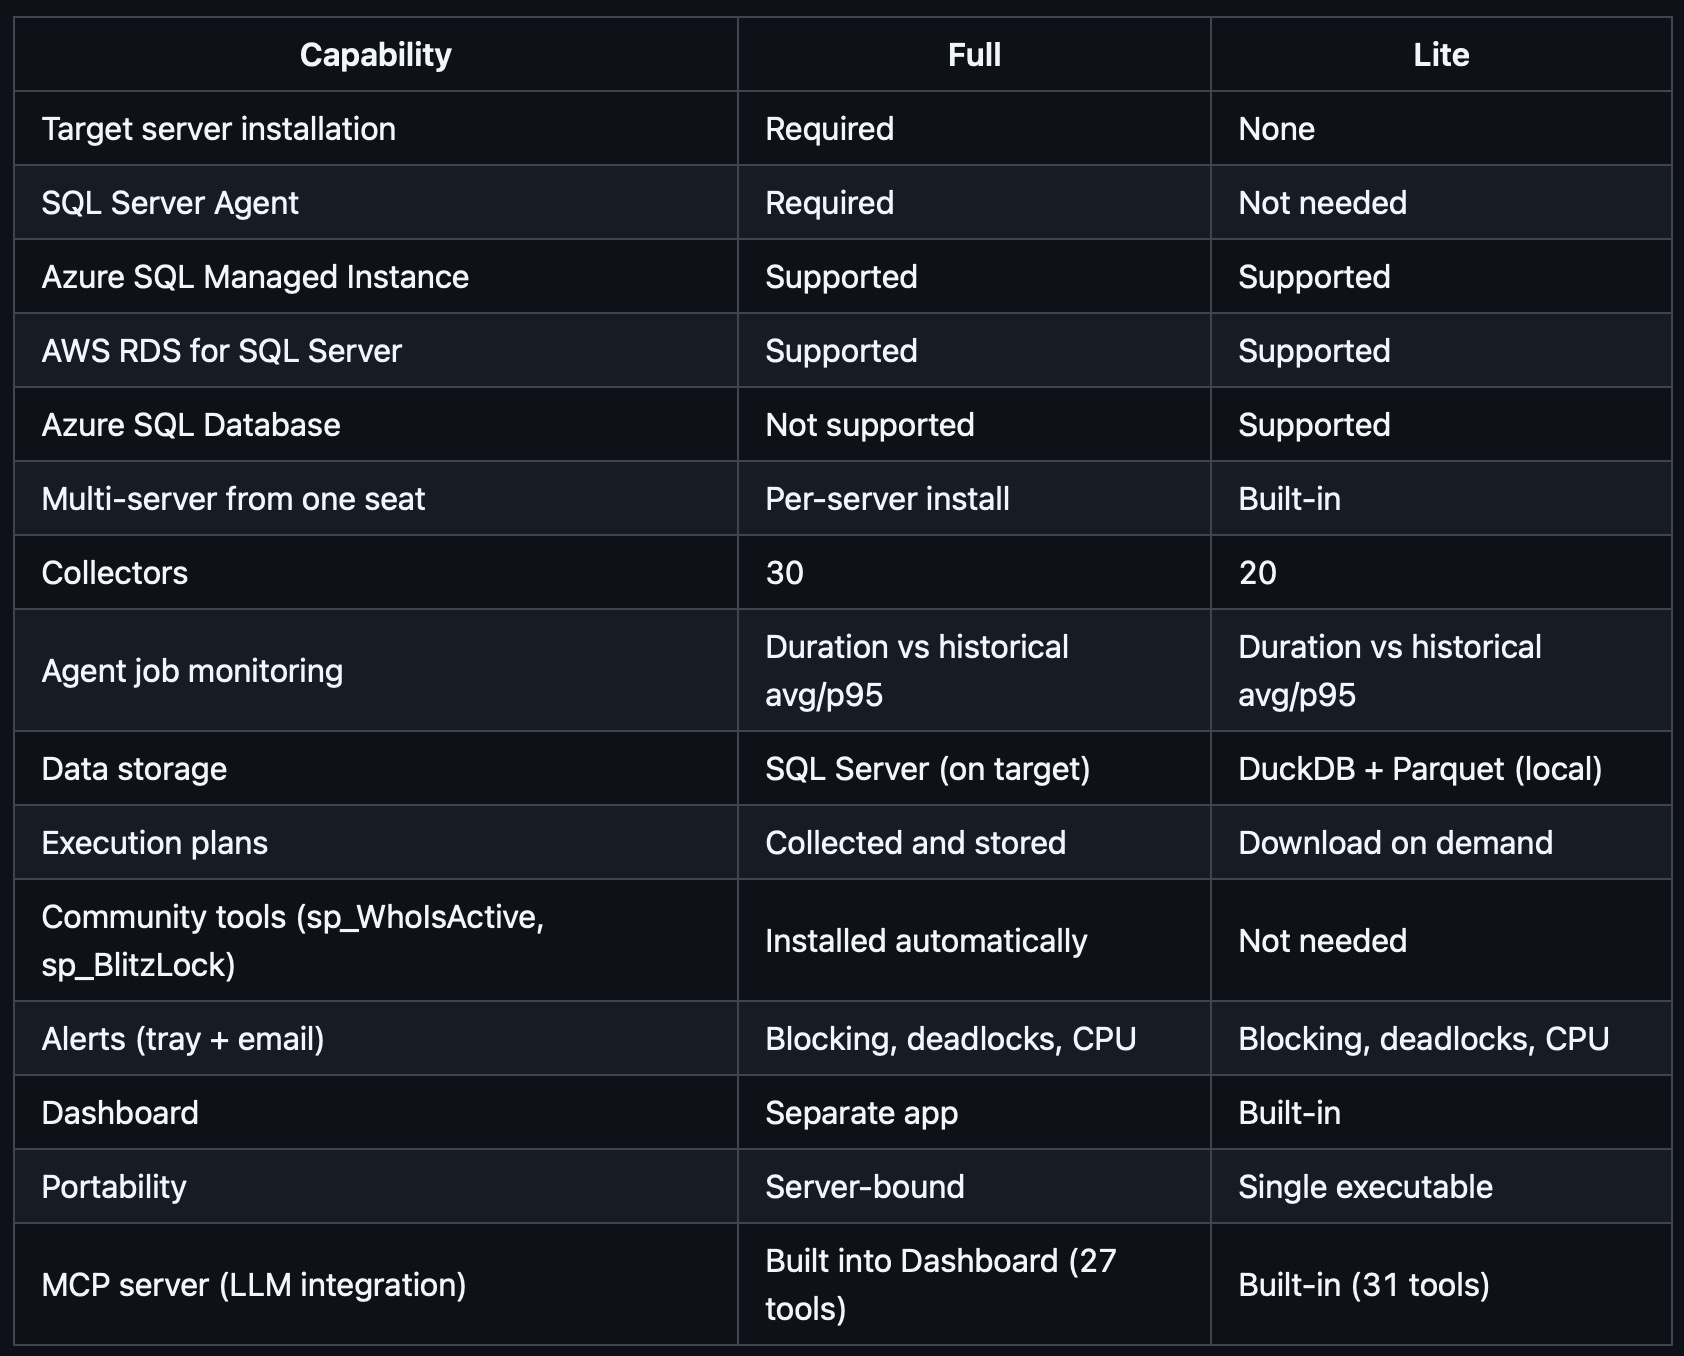Click the Collectors row label
This screenshot has height=1356, width=1684.
click(115, 573)
